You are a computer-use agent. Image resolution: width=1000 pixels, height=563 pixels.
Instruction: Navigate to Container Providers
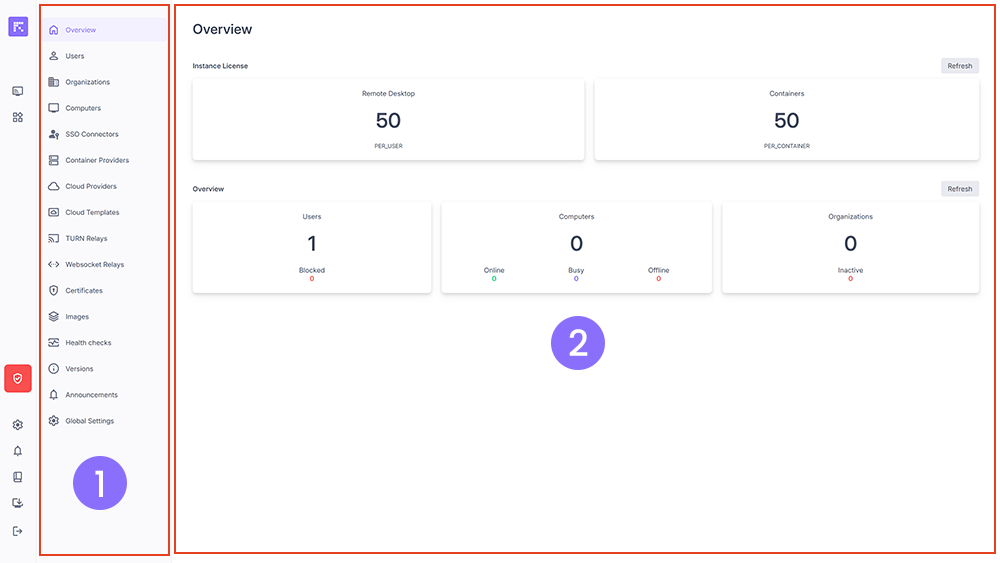point(97,160)
